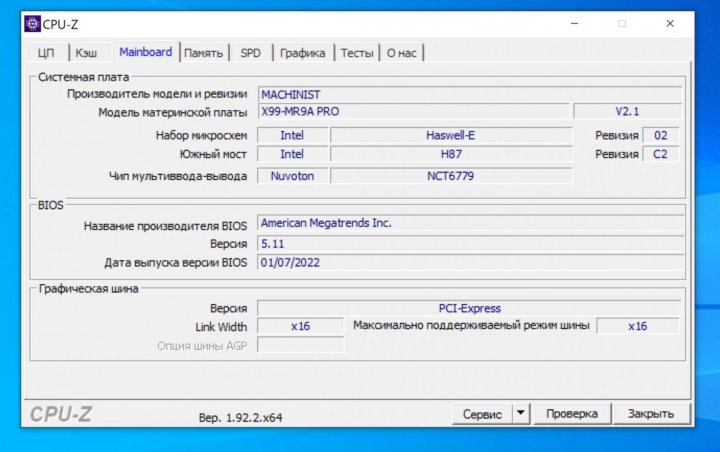This screenshot has width=720, height=452.
Task: Open the Графика tab
Action: pyautogui.click(x=302, y=53)
